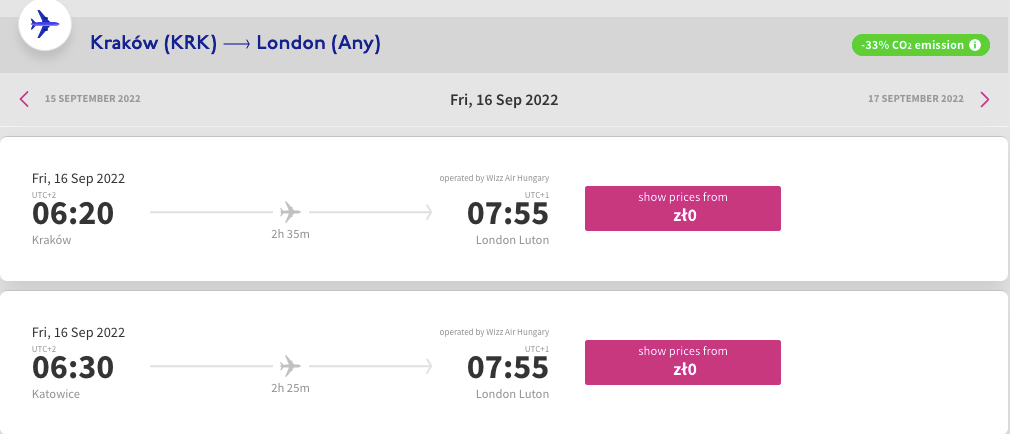1010x434 pixels.
Task: Click the CO2 emission info icon
Action: 975,45
